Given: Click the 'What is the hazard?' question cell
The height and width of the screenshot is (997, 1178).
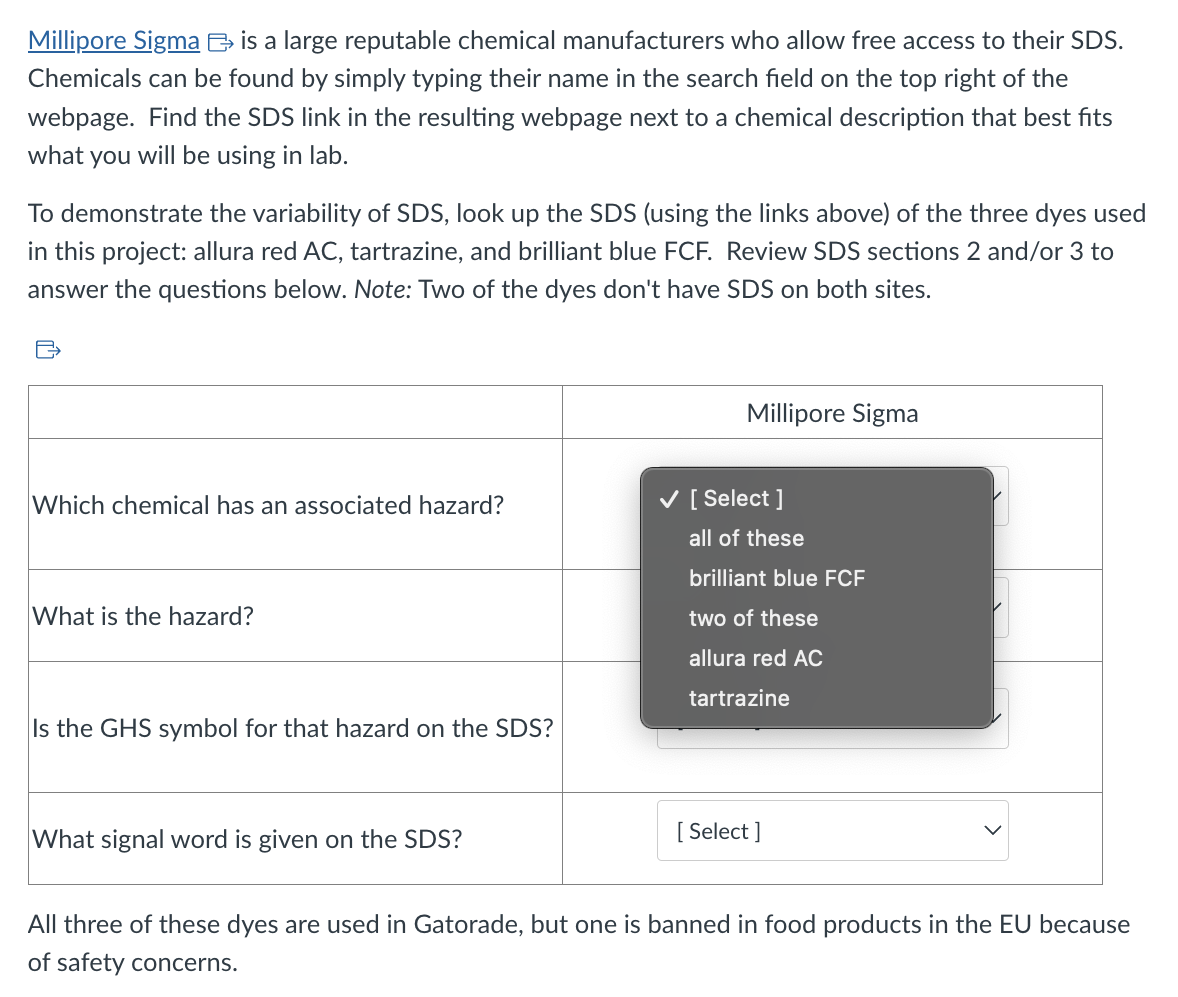Looking at the screenshot, I should click(295, 615).
